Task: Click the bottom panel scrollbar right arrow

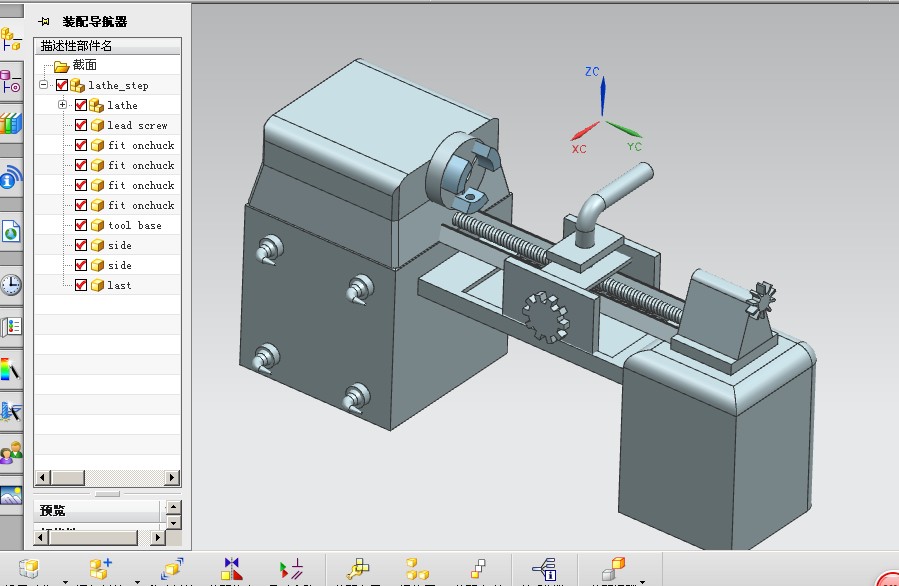Action: pyautogui.click(x=158, y=538)
